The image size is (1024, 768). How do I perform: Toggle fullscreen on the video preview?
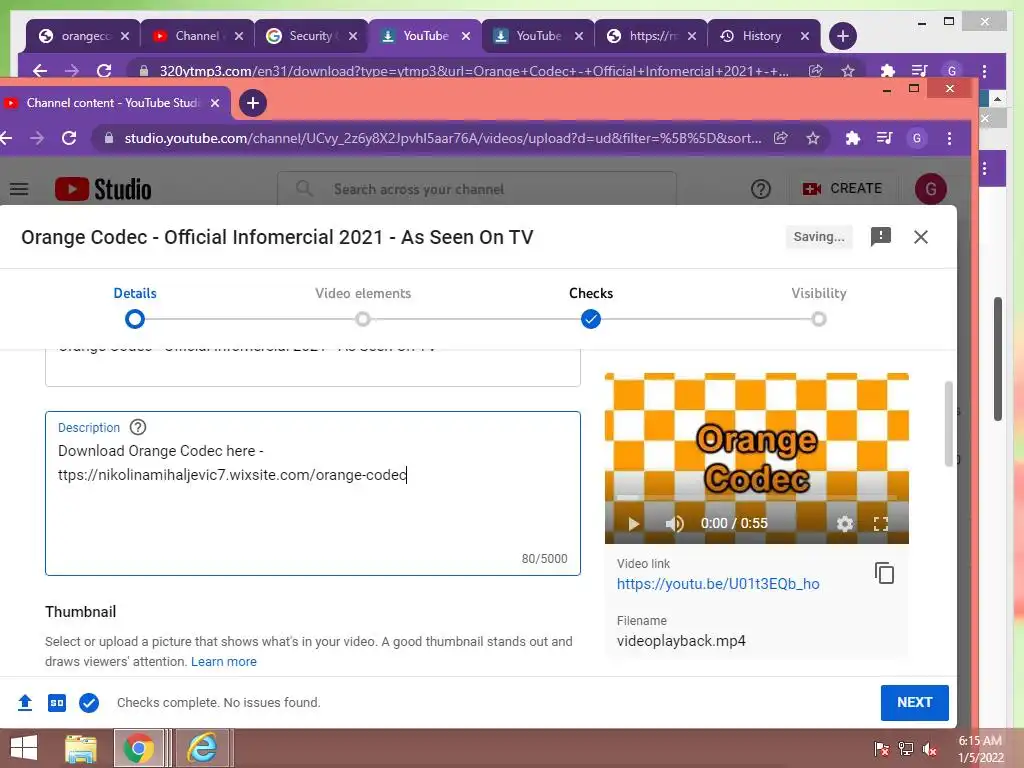[x=881, y=524]
